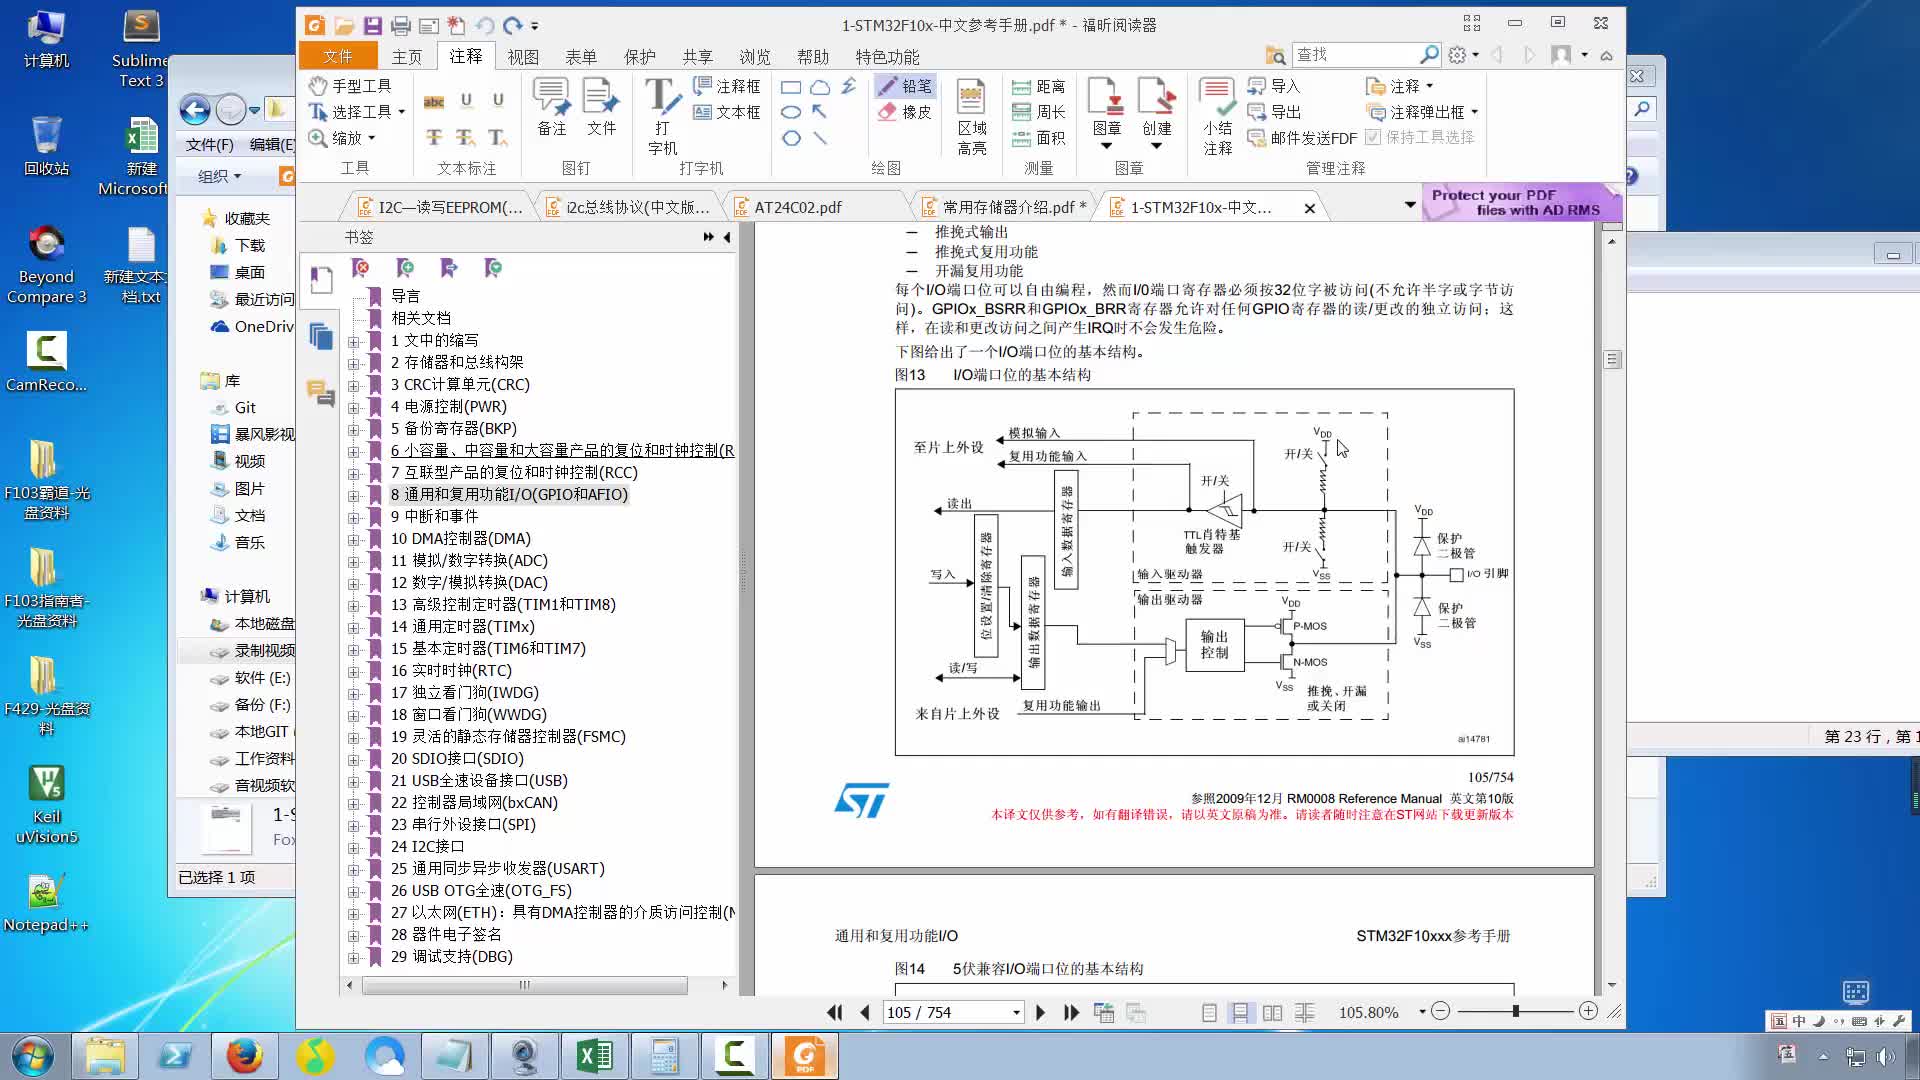Insert a Note (备注) annotation
1920x1080 pixels.
pos(552,107)
